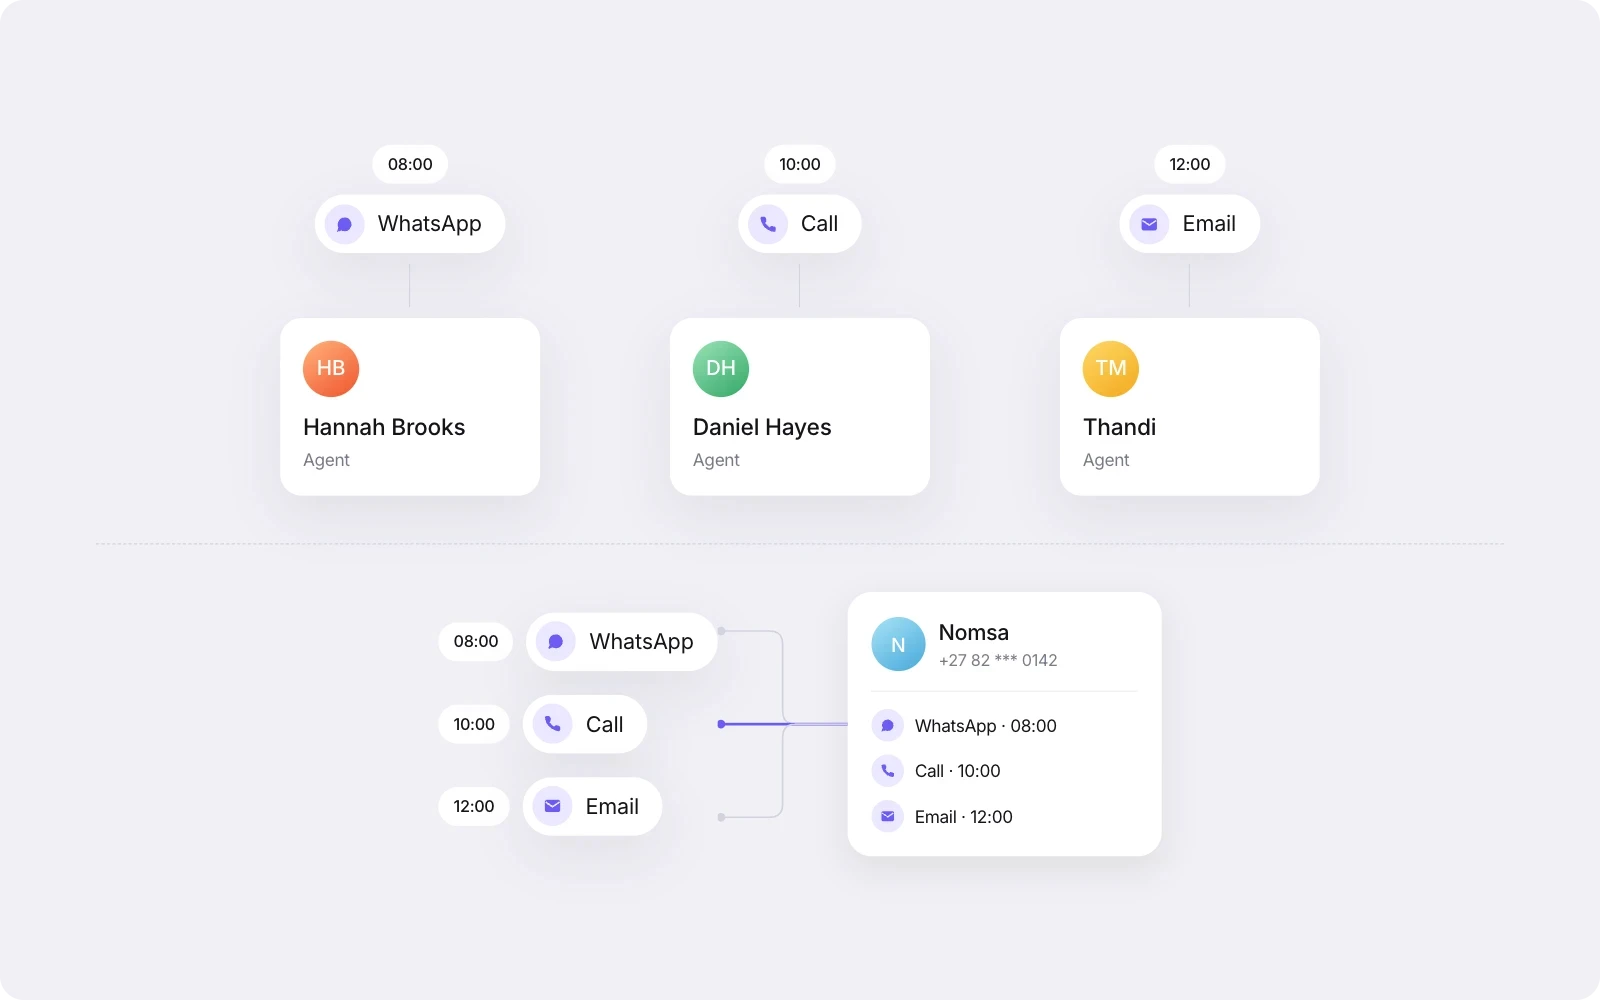The width and height of the screenshot is (1600, 1000).
Task: Click the envelope icon above Thandi
Action: (1149, 224)
